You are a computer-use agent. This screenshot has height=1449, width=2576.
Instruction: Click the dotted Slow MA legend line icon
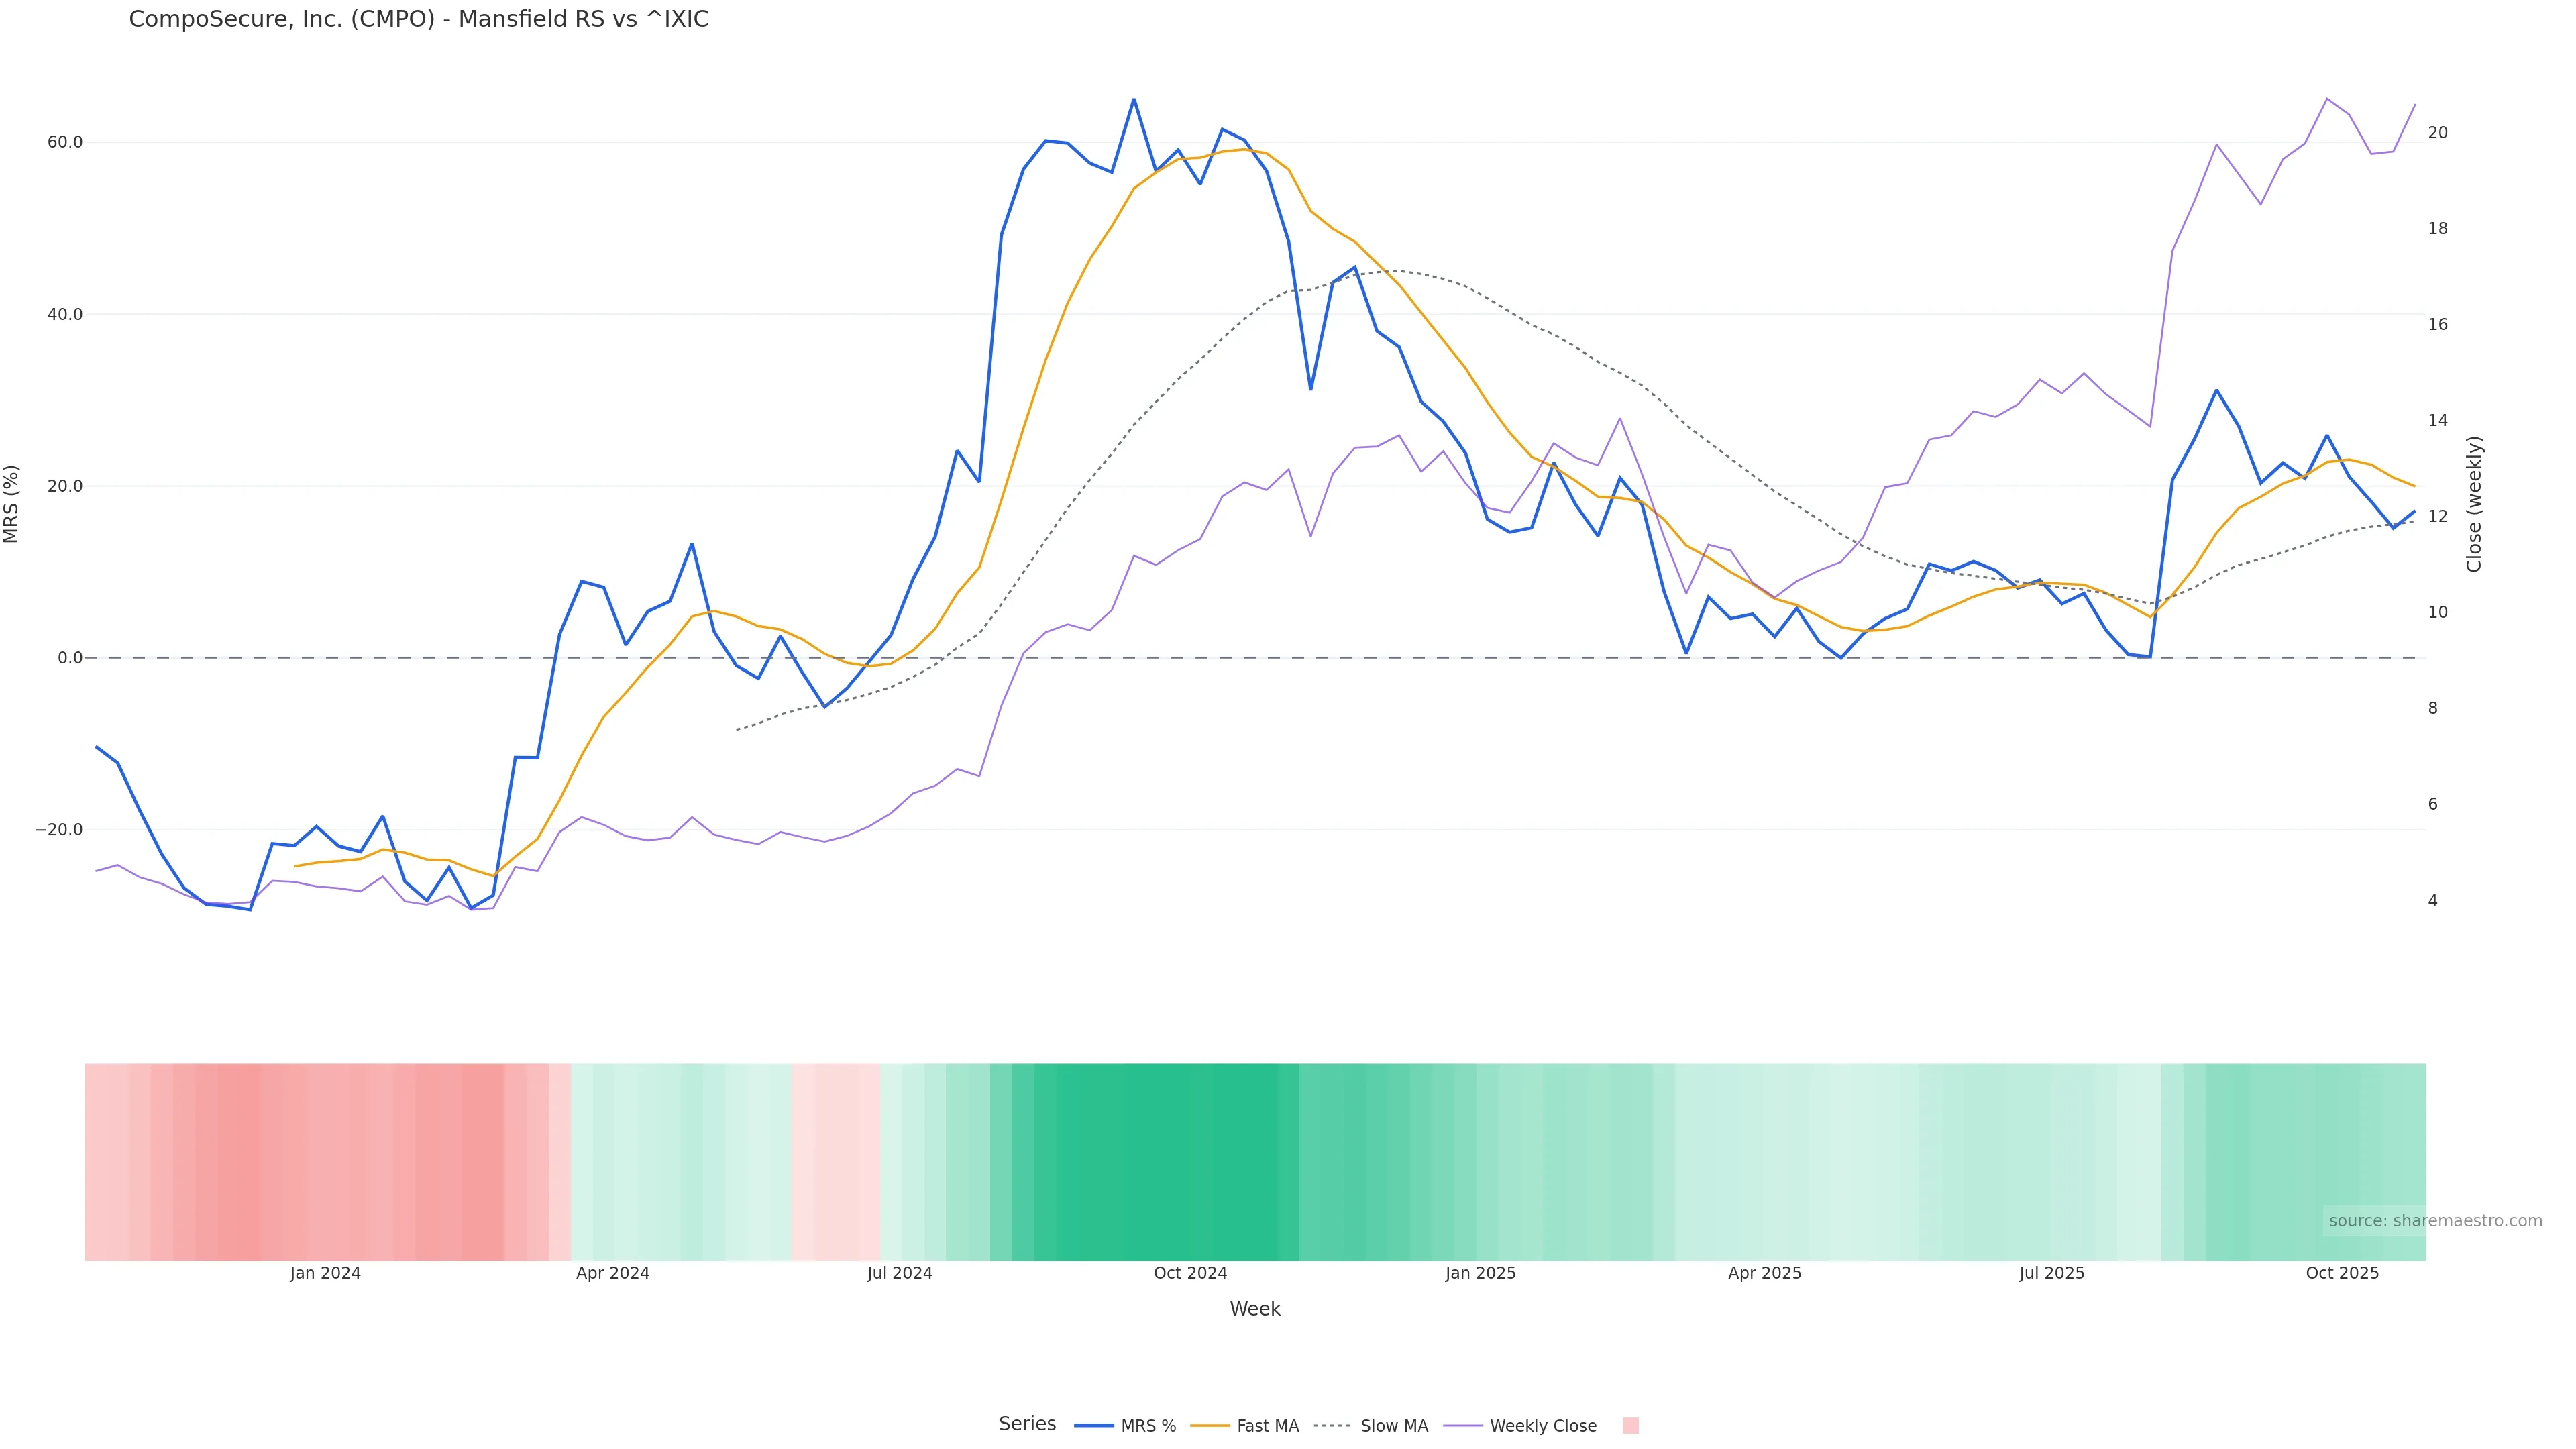[1332, 1426]
